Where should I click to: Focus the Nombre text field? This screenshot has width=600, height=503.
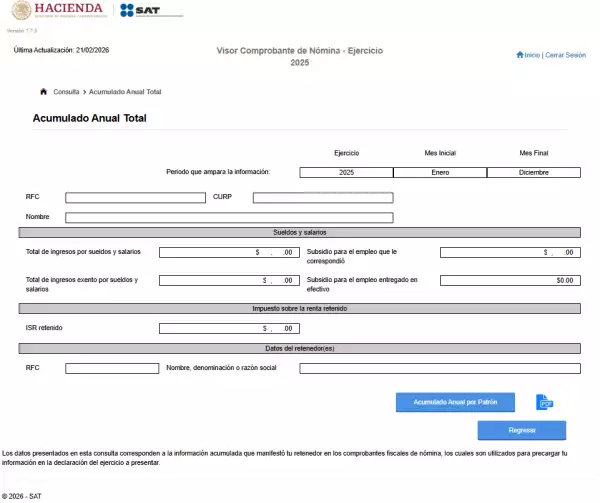pos(229,217)
